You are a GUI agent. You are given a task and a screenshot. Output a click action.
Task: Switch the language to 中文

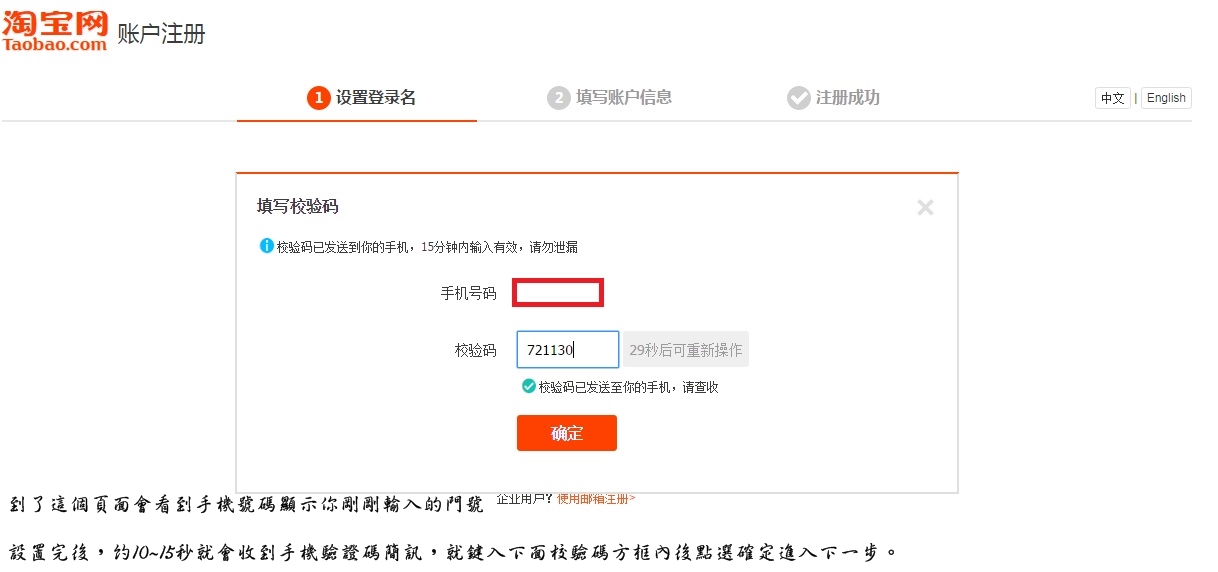(1112, 98)
